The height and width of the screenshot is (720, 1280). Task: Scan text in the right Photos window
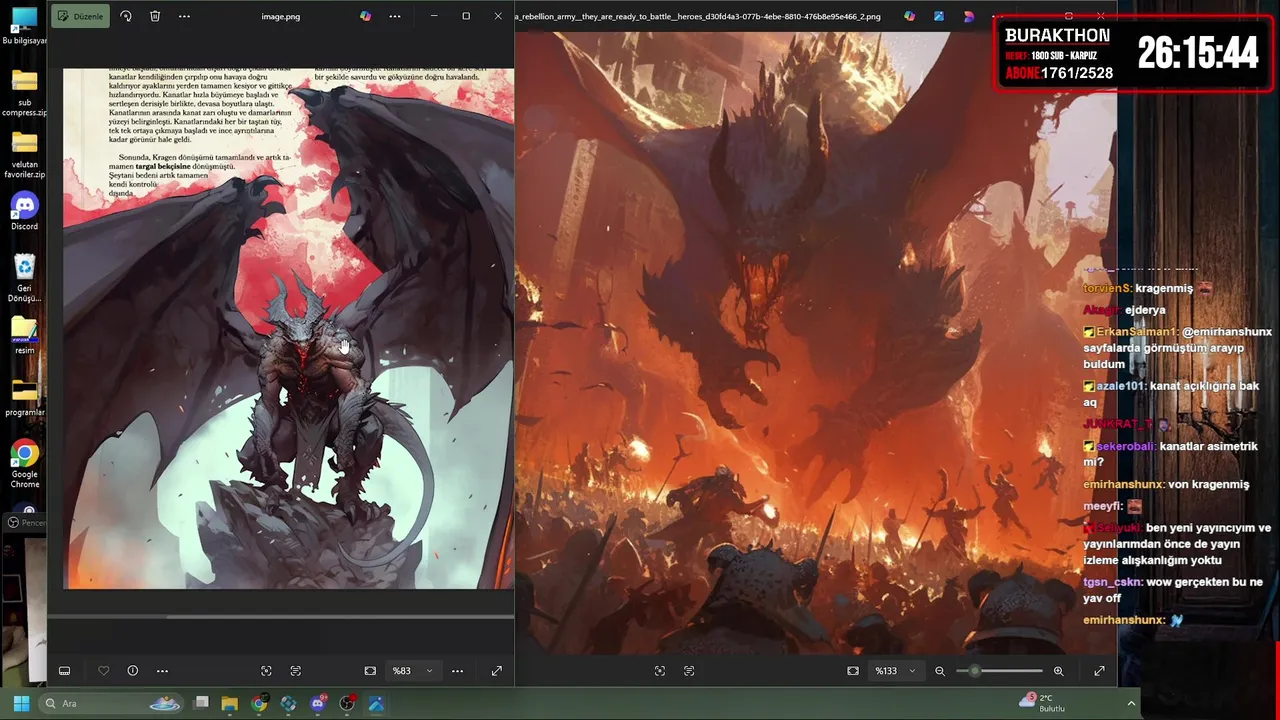[x=689, y=671]
